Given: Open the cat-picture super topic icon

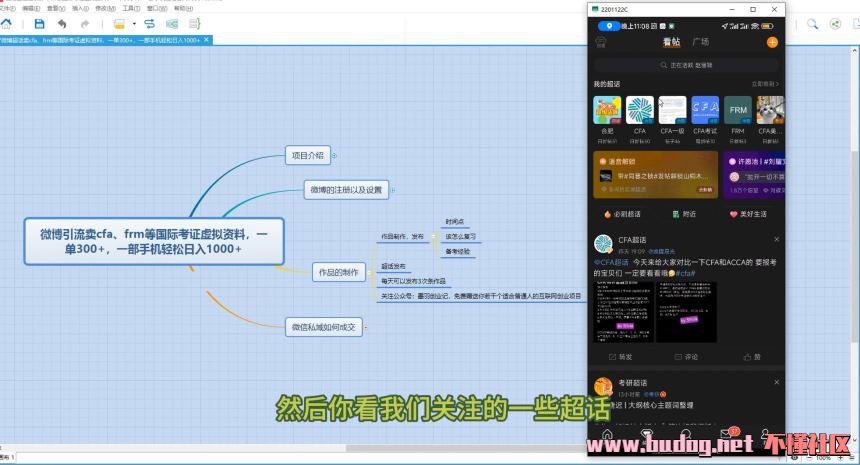Looking at the screenshot, I should [x=771, y=110].
